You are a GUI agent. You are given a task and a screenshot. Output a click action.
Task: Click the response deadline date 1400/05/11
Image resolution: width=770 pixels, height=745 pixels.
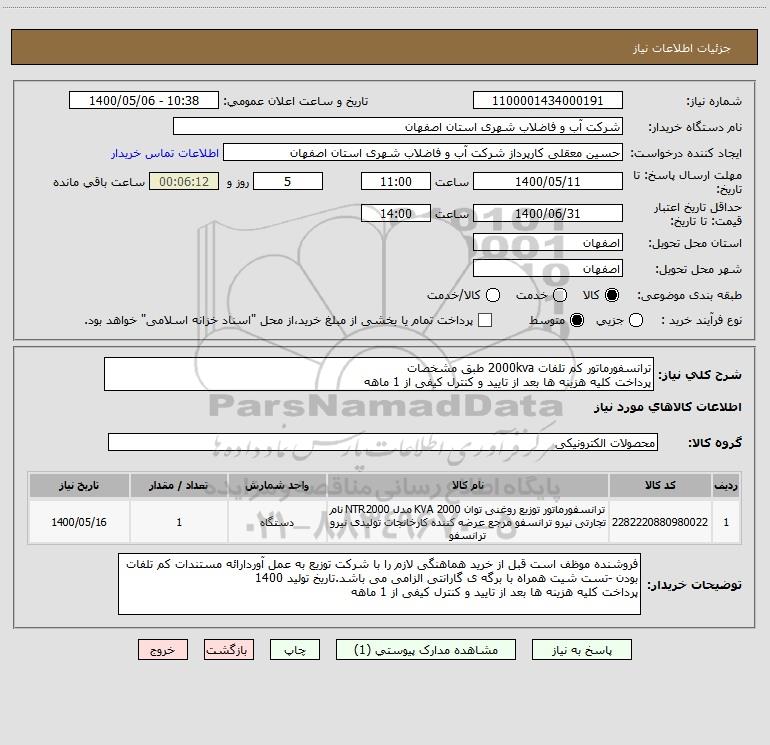[548, 182]
